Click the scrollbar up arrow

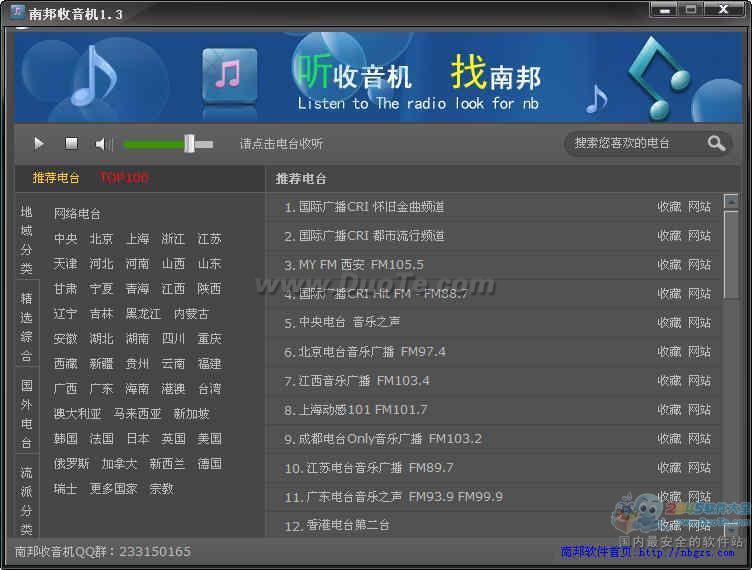point(731,201)
